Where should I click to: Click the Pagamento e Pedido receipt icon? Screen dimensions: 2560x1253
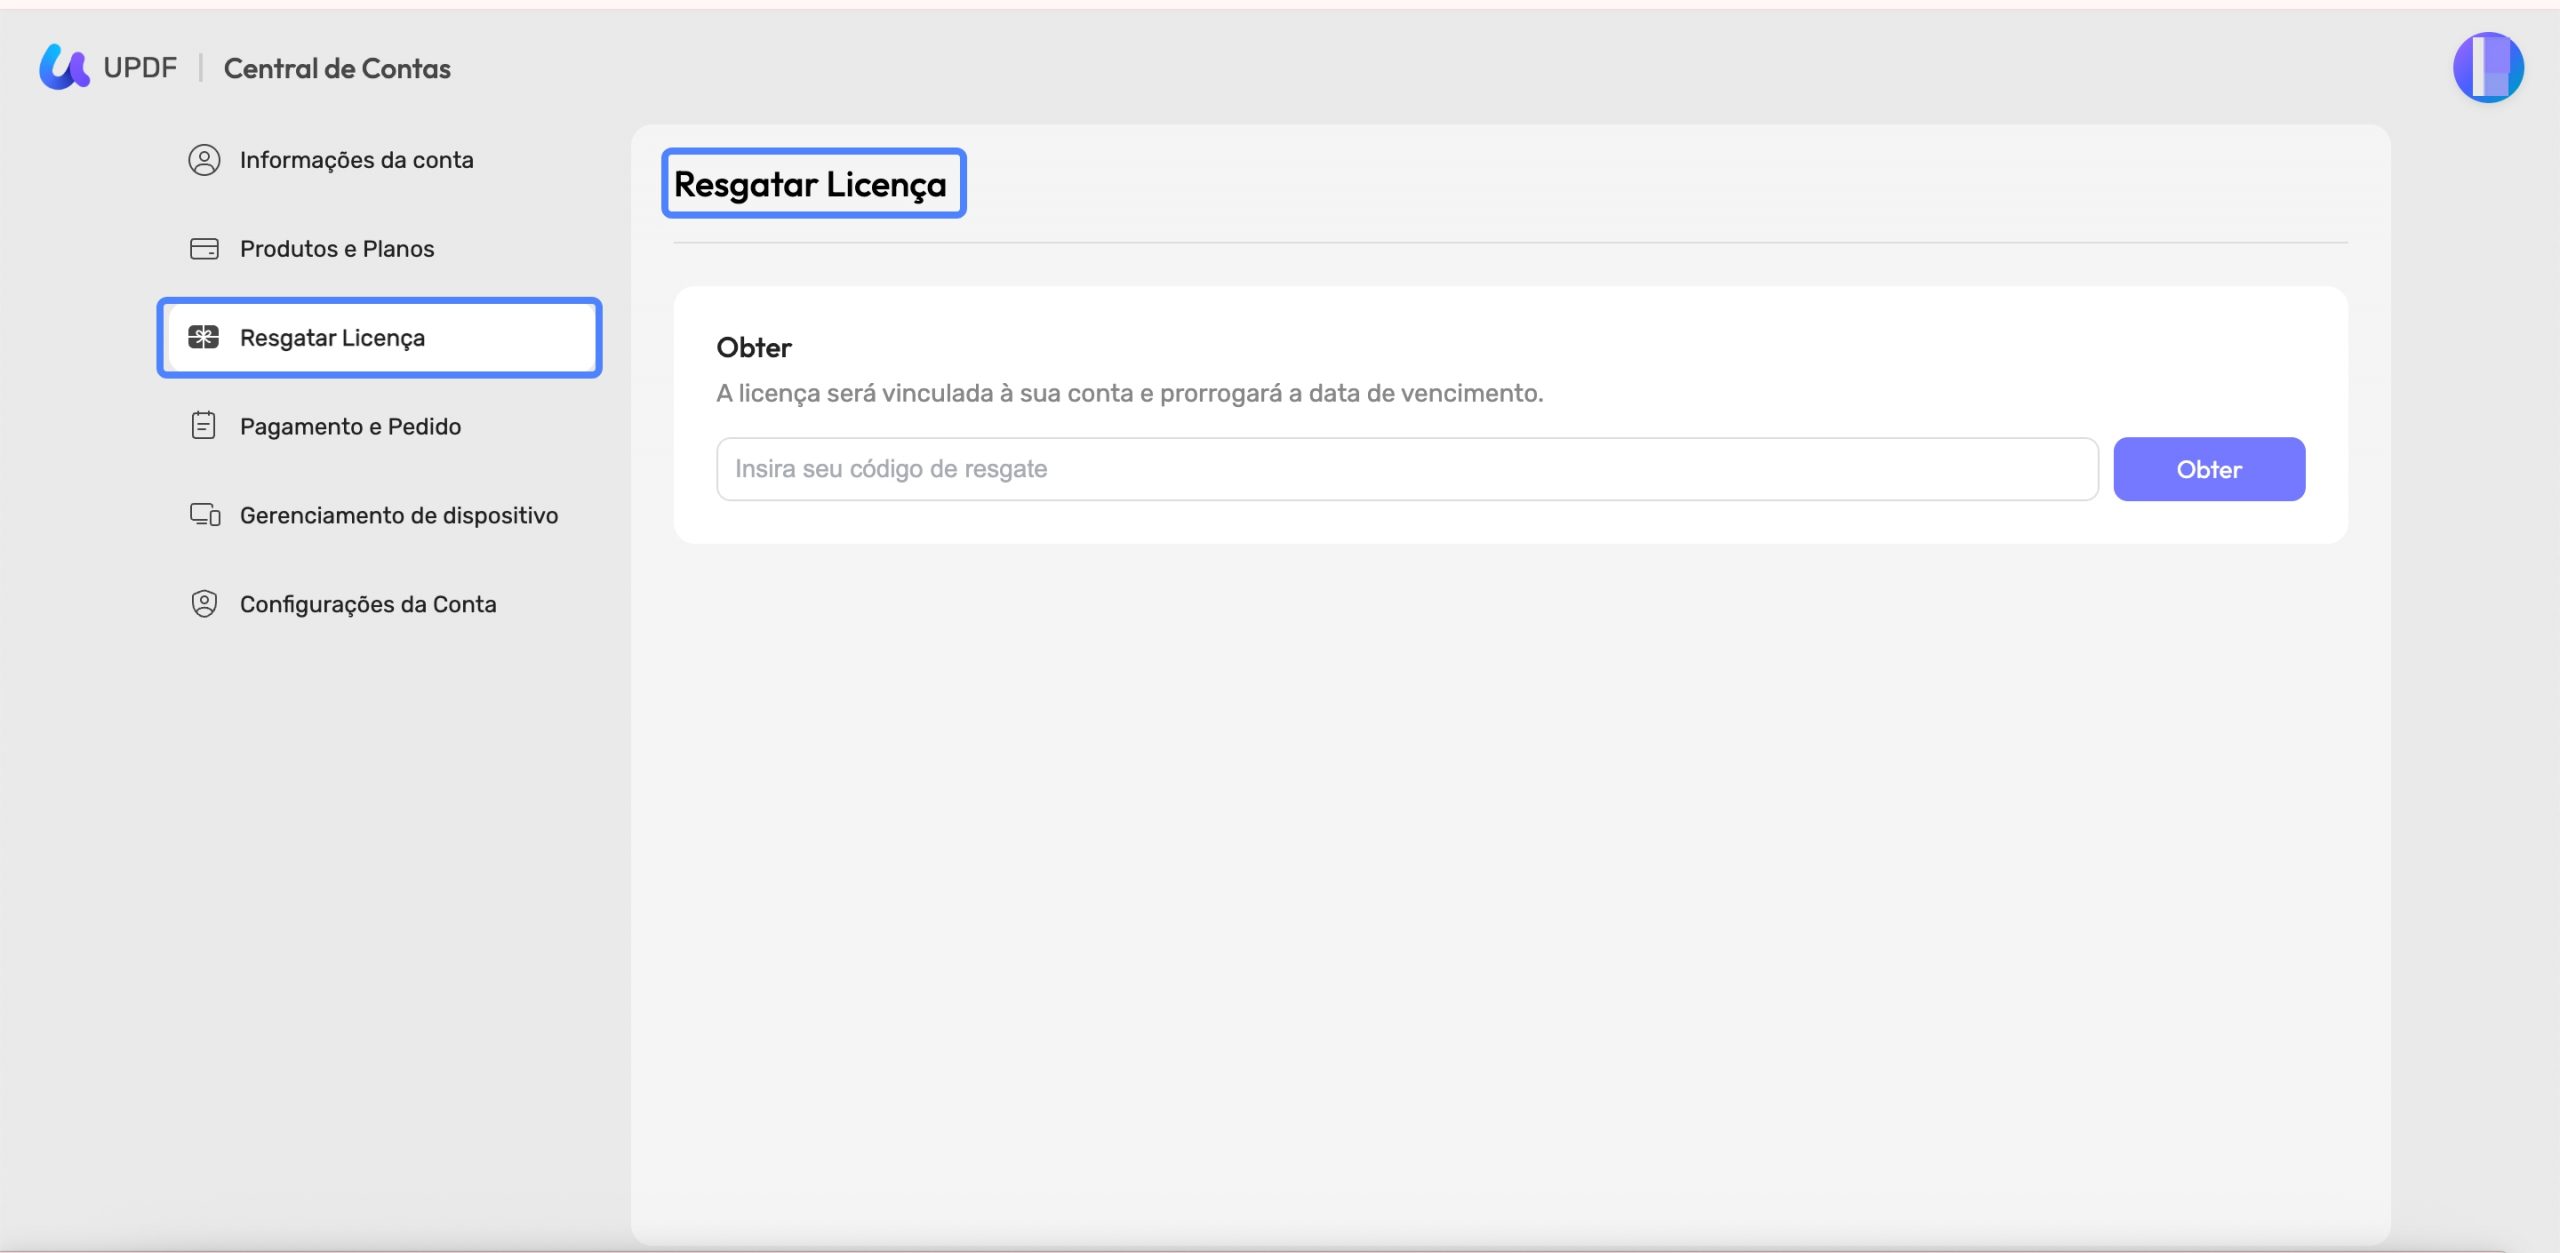click(x=204, y=426)
